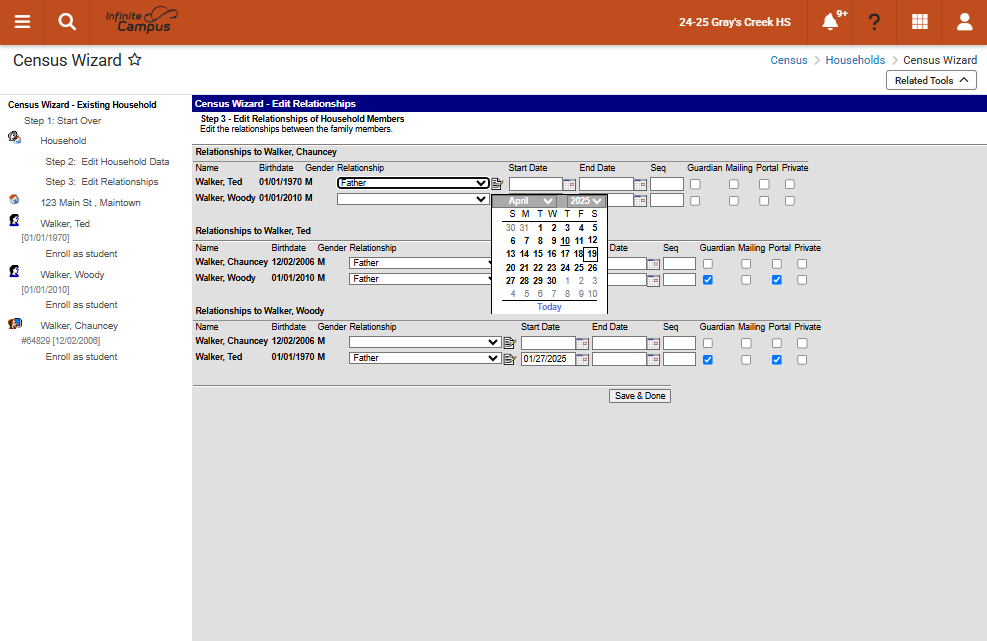Viewport: 987px width, 641px height.
Task: Click 24-25 Gray's Creek HS context selector
Action: coord(735,22)
